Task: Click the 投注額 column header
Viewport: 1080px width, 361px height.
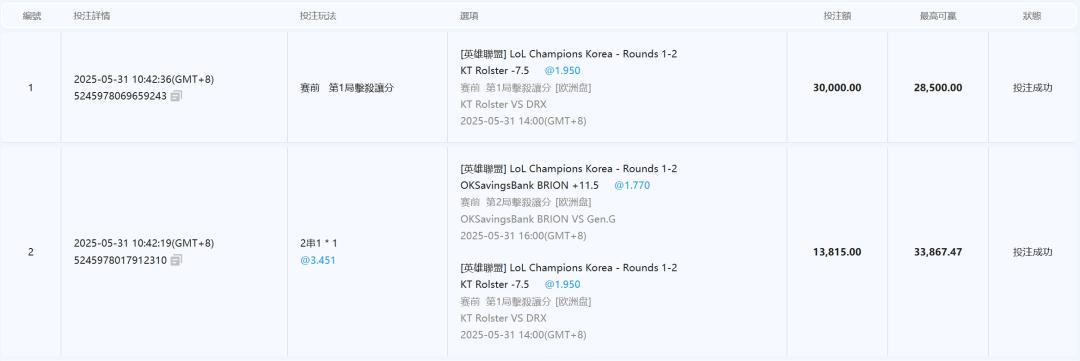Action: [837, 16]
